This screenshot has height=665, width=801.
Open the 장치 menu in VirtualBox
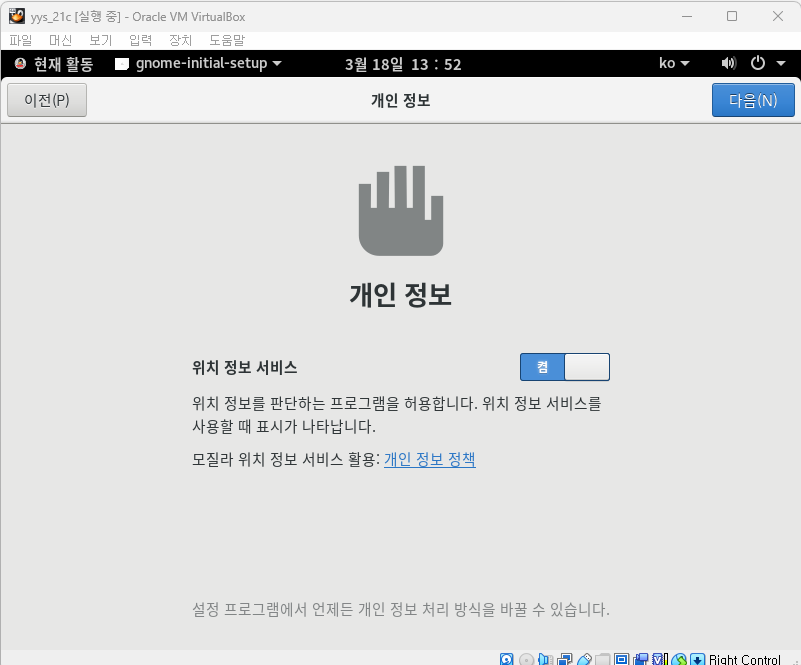click(180, 40)
